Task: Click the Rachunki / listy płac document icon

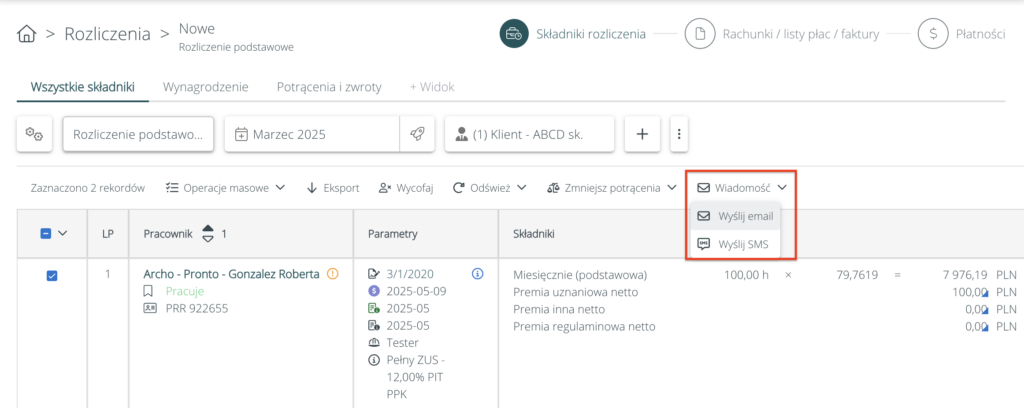Action: (700, 34)
